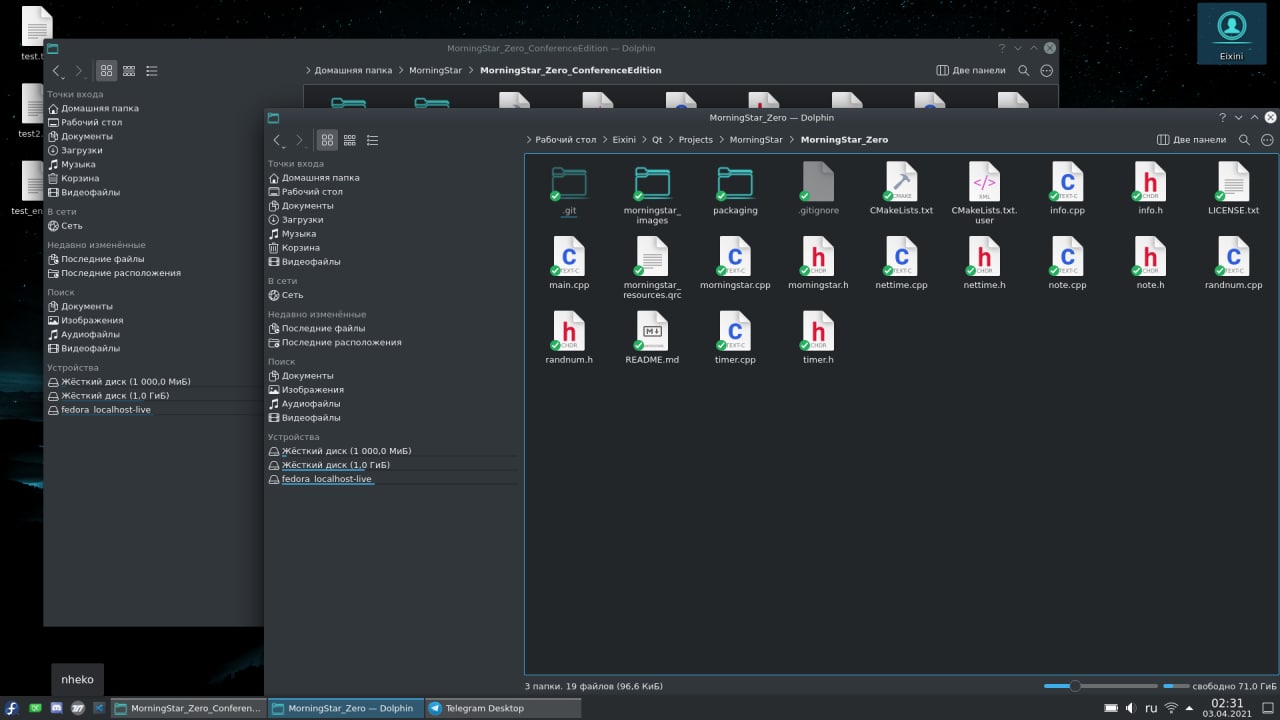The image size is (1280, 720).
Task: Select randnum.h file
Action: [569, 338]
